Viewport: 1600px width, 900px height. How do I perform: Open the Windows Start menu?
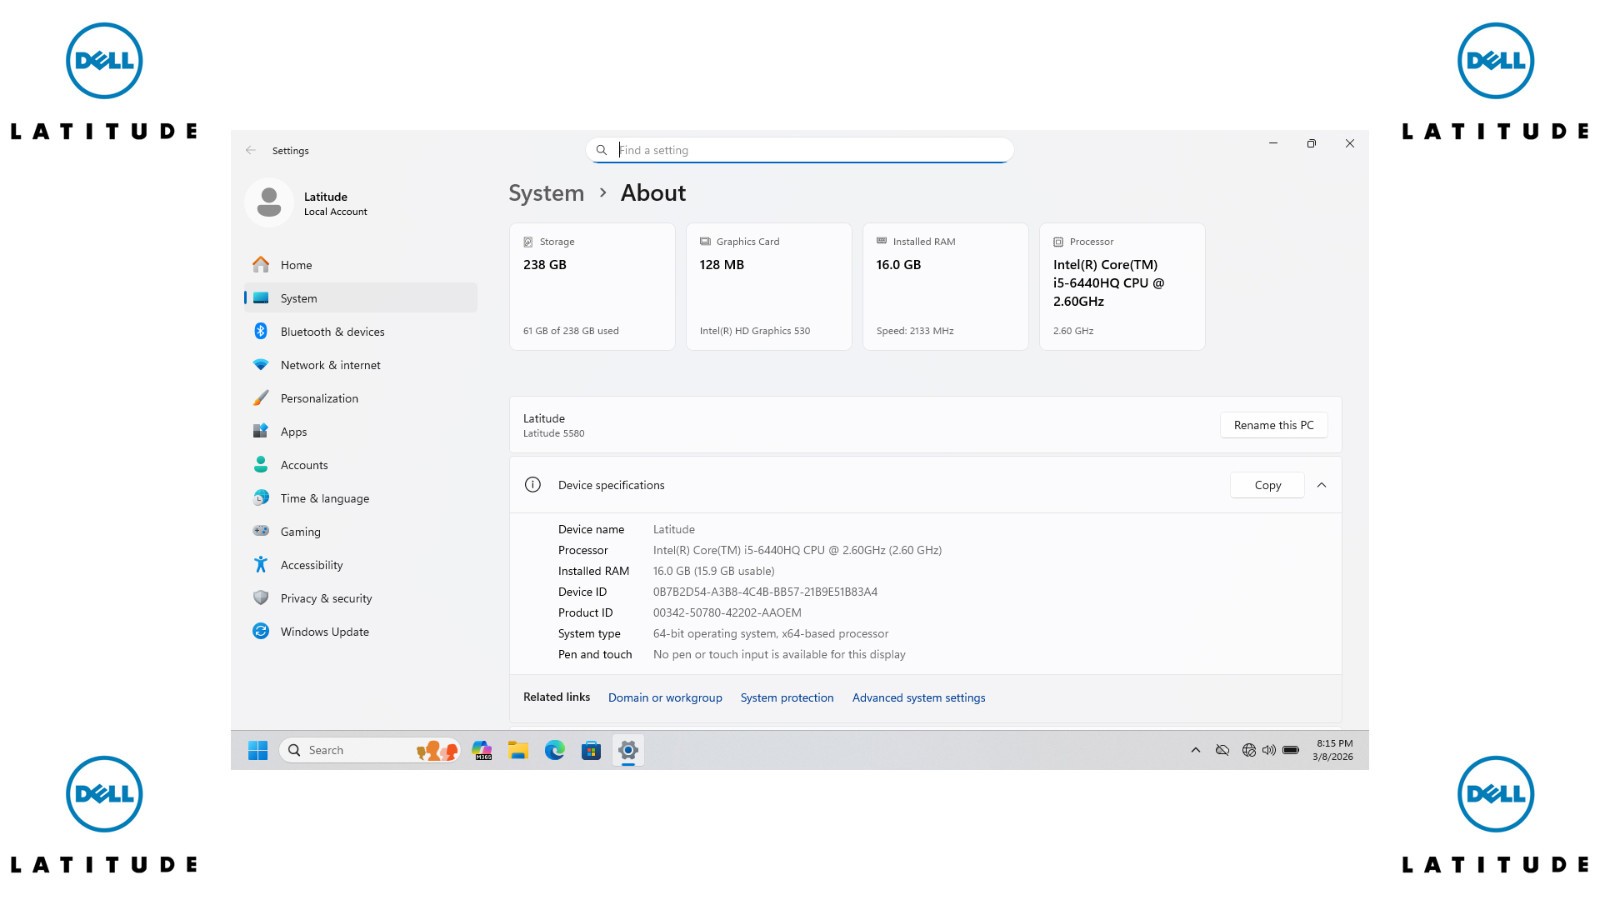tap(258, 750)
